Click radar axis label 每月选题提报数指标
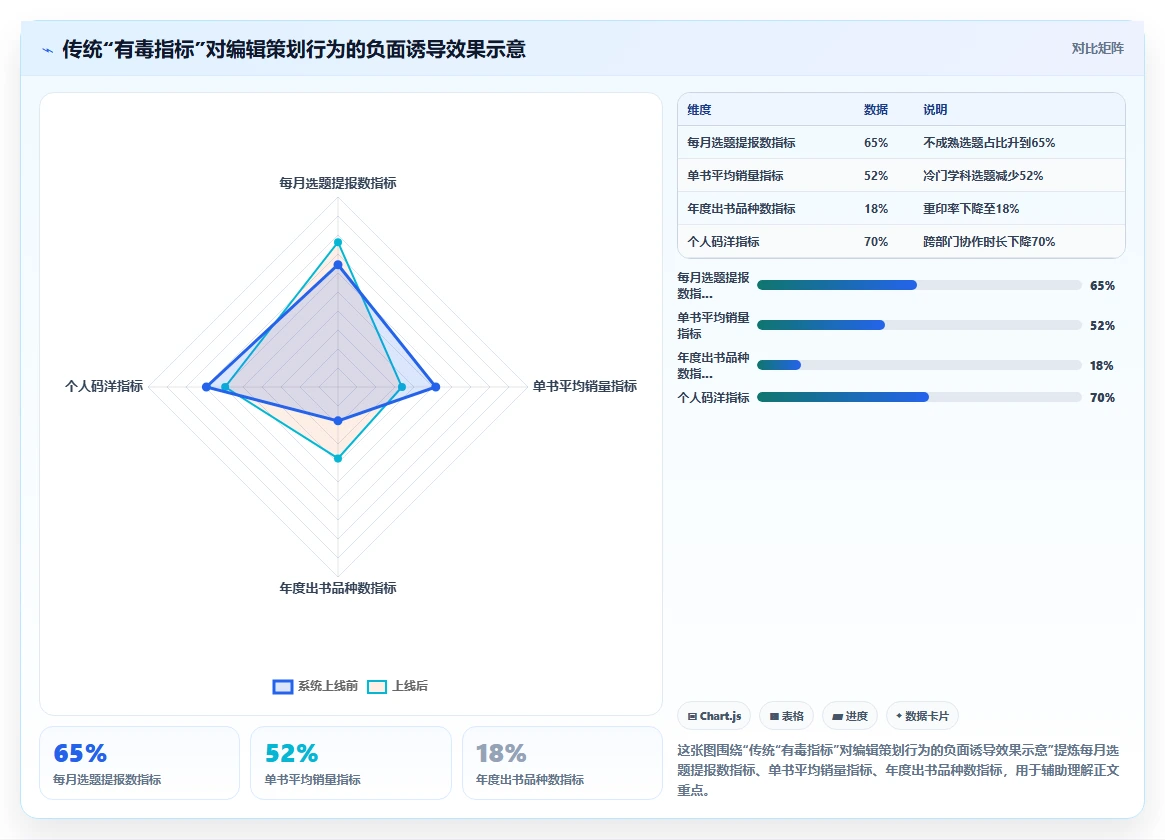 [x=338, y=183]
